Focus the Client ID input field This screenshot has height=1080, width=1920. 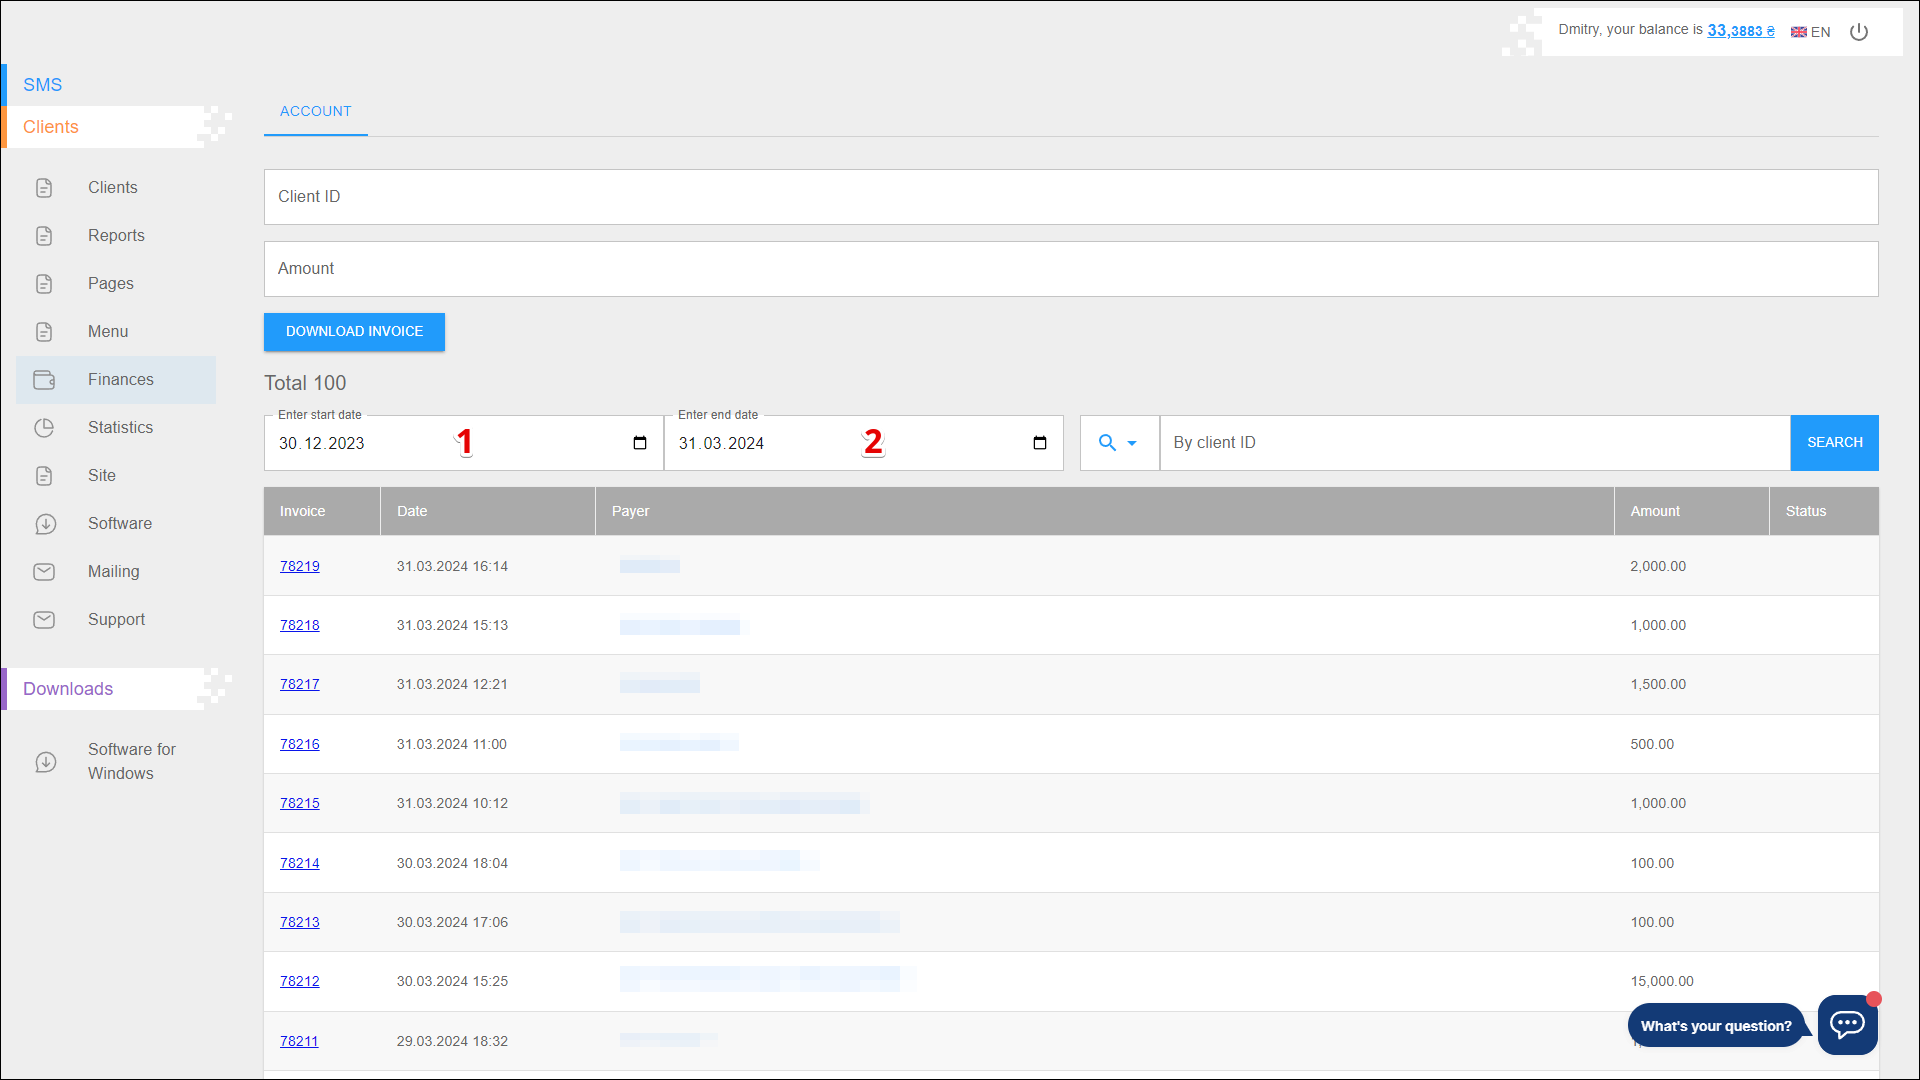tap(1070, 197)
